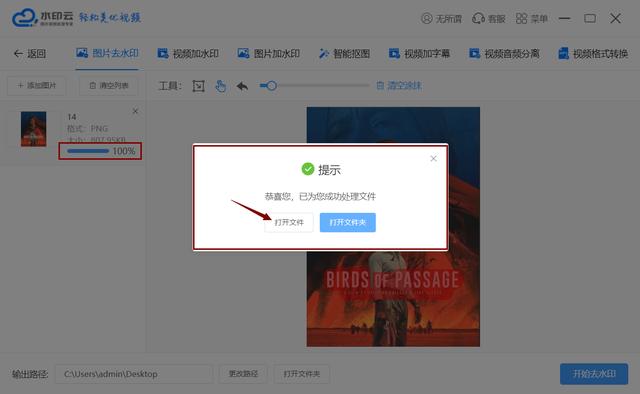Click the undo arrow tool icon

(x=242, y=86)
